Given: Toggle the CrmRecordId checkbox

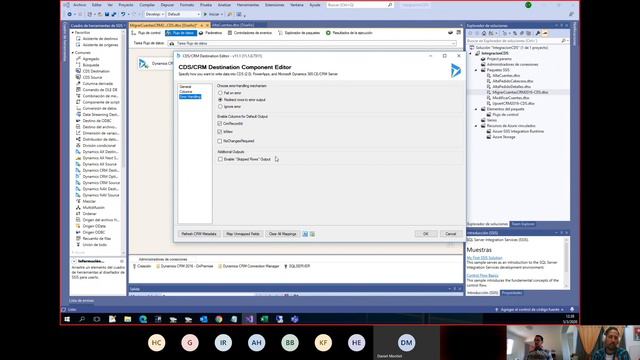Looking at the screenshot, I should point(220,123).
